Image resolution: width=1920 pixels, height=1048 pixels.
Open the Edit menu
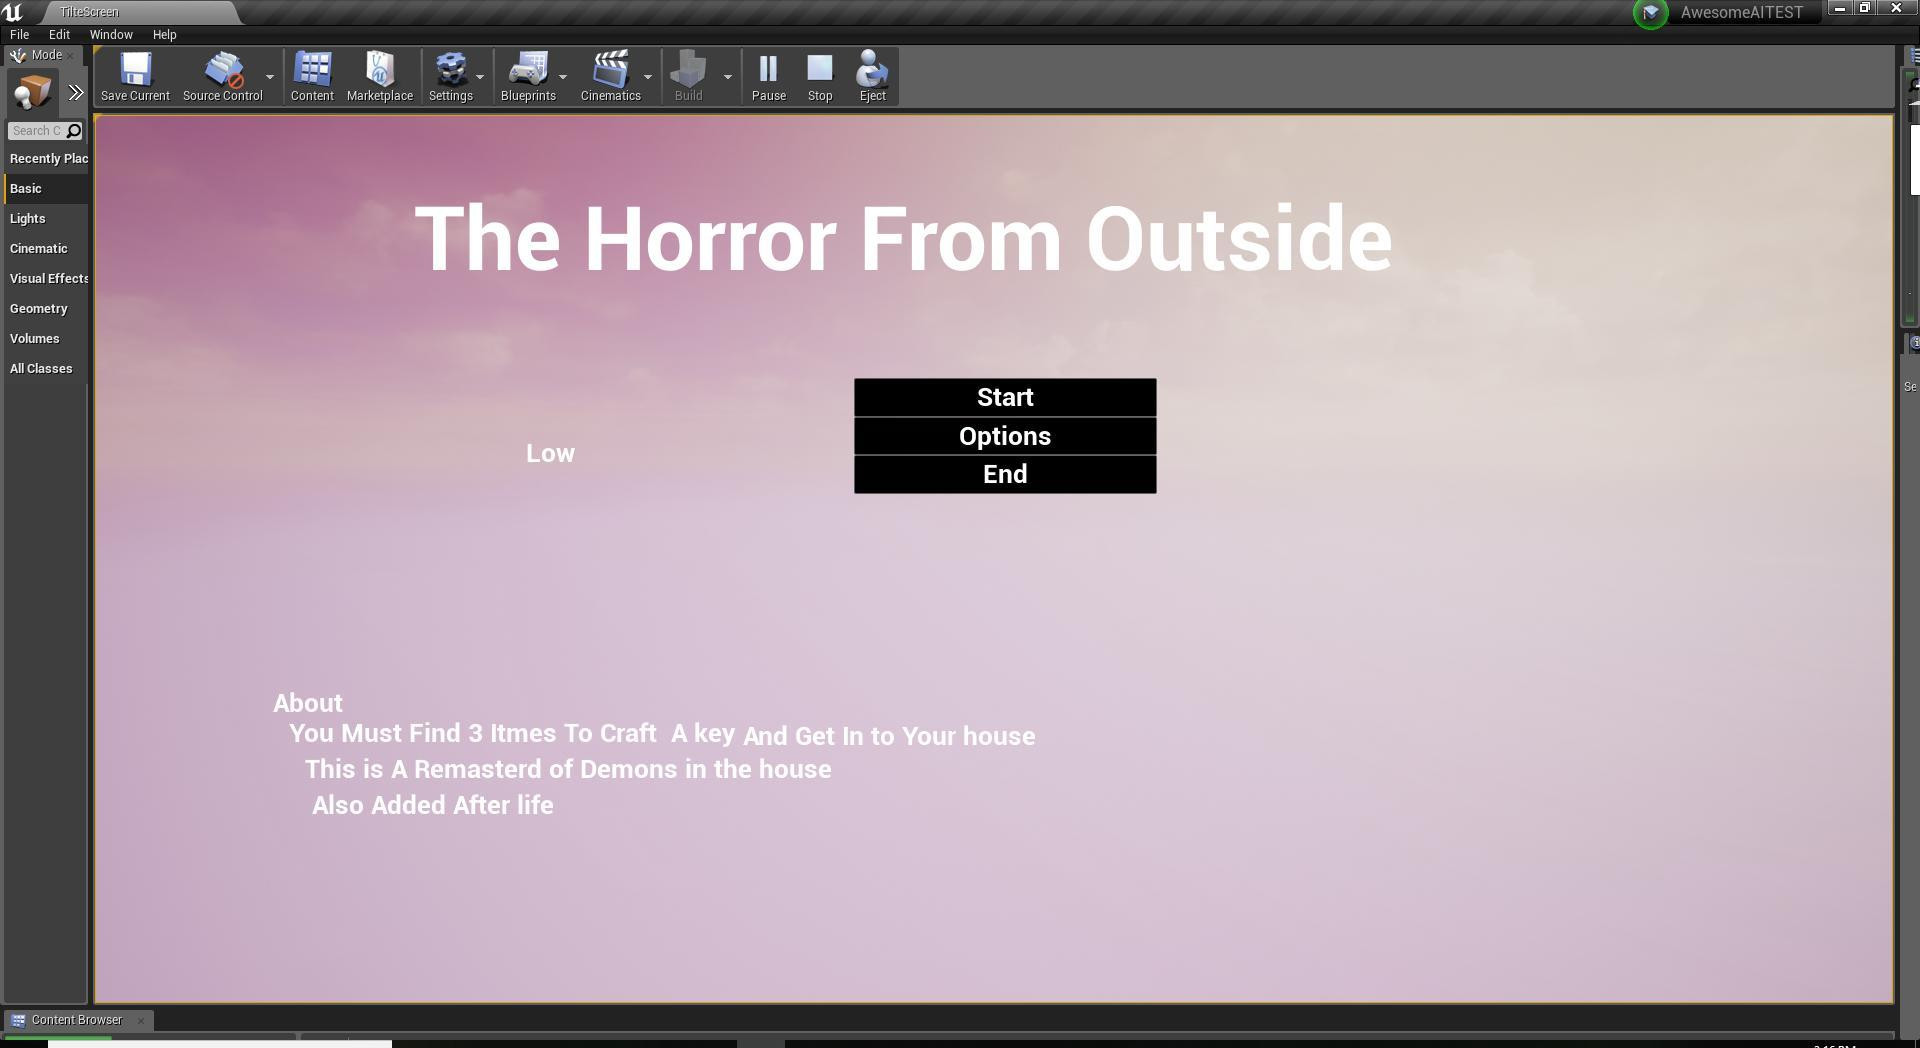click(59, 34)
